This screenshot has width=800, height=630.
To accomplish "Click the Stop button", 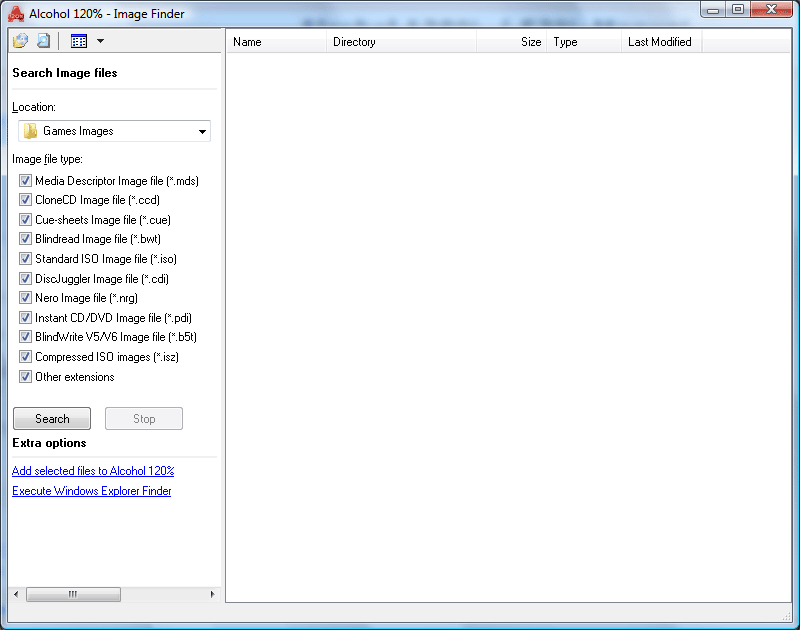I will click(x=144, y=419).
